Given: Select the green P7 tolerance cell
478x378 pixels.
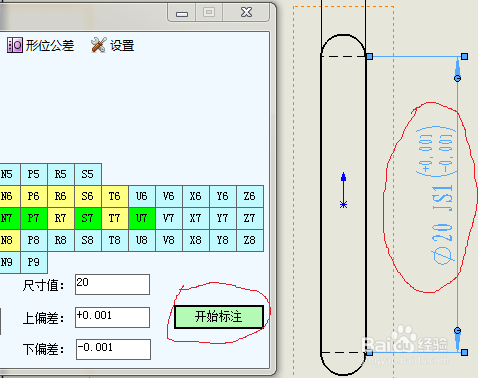Looking at the screenshot, I should (34, 218).
